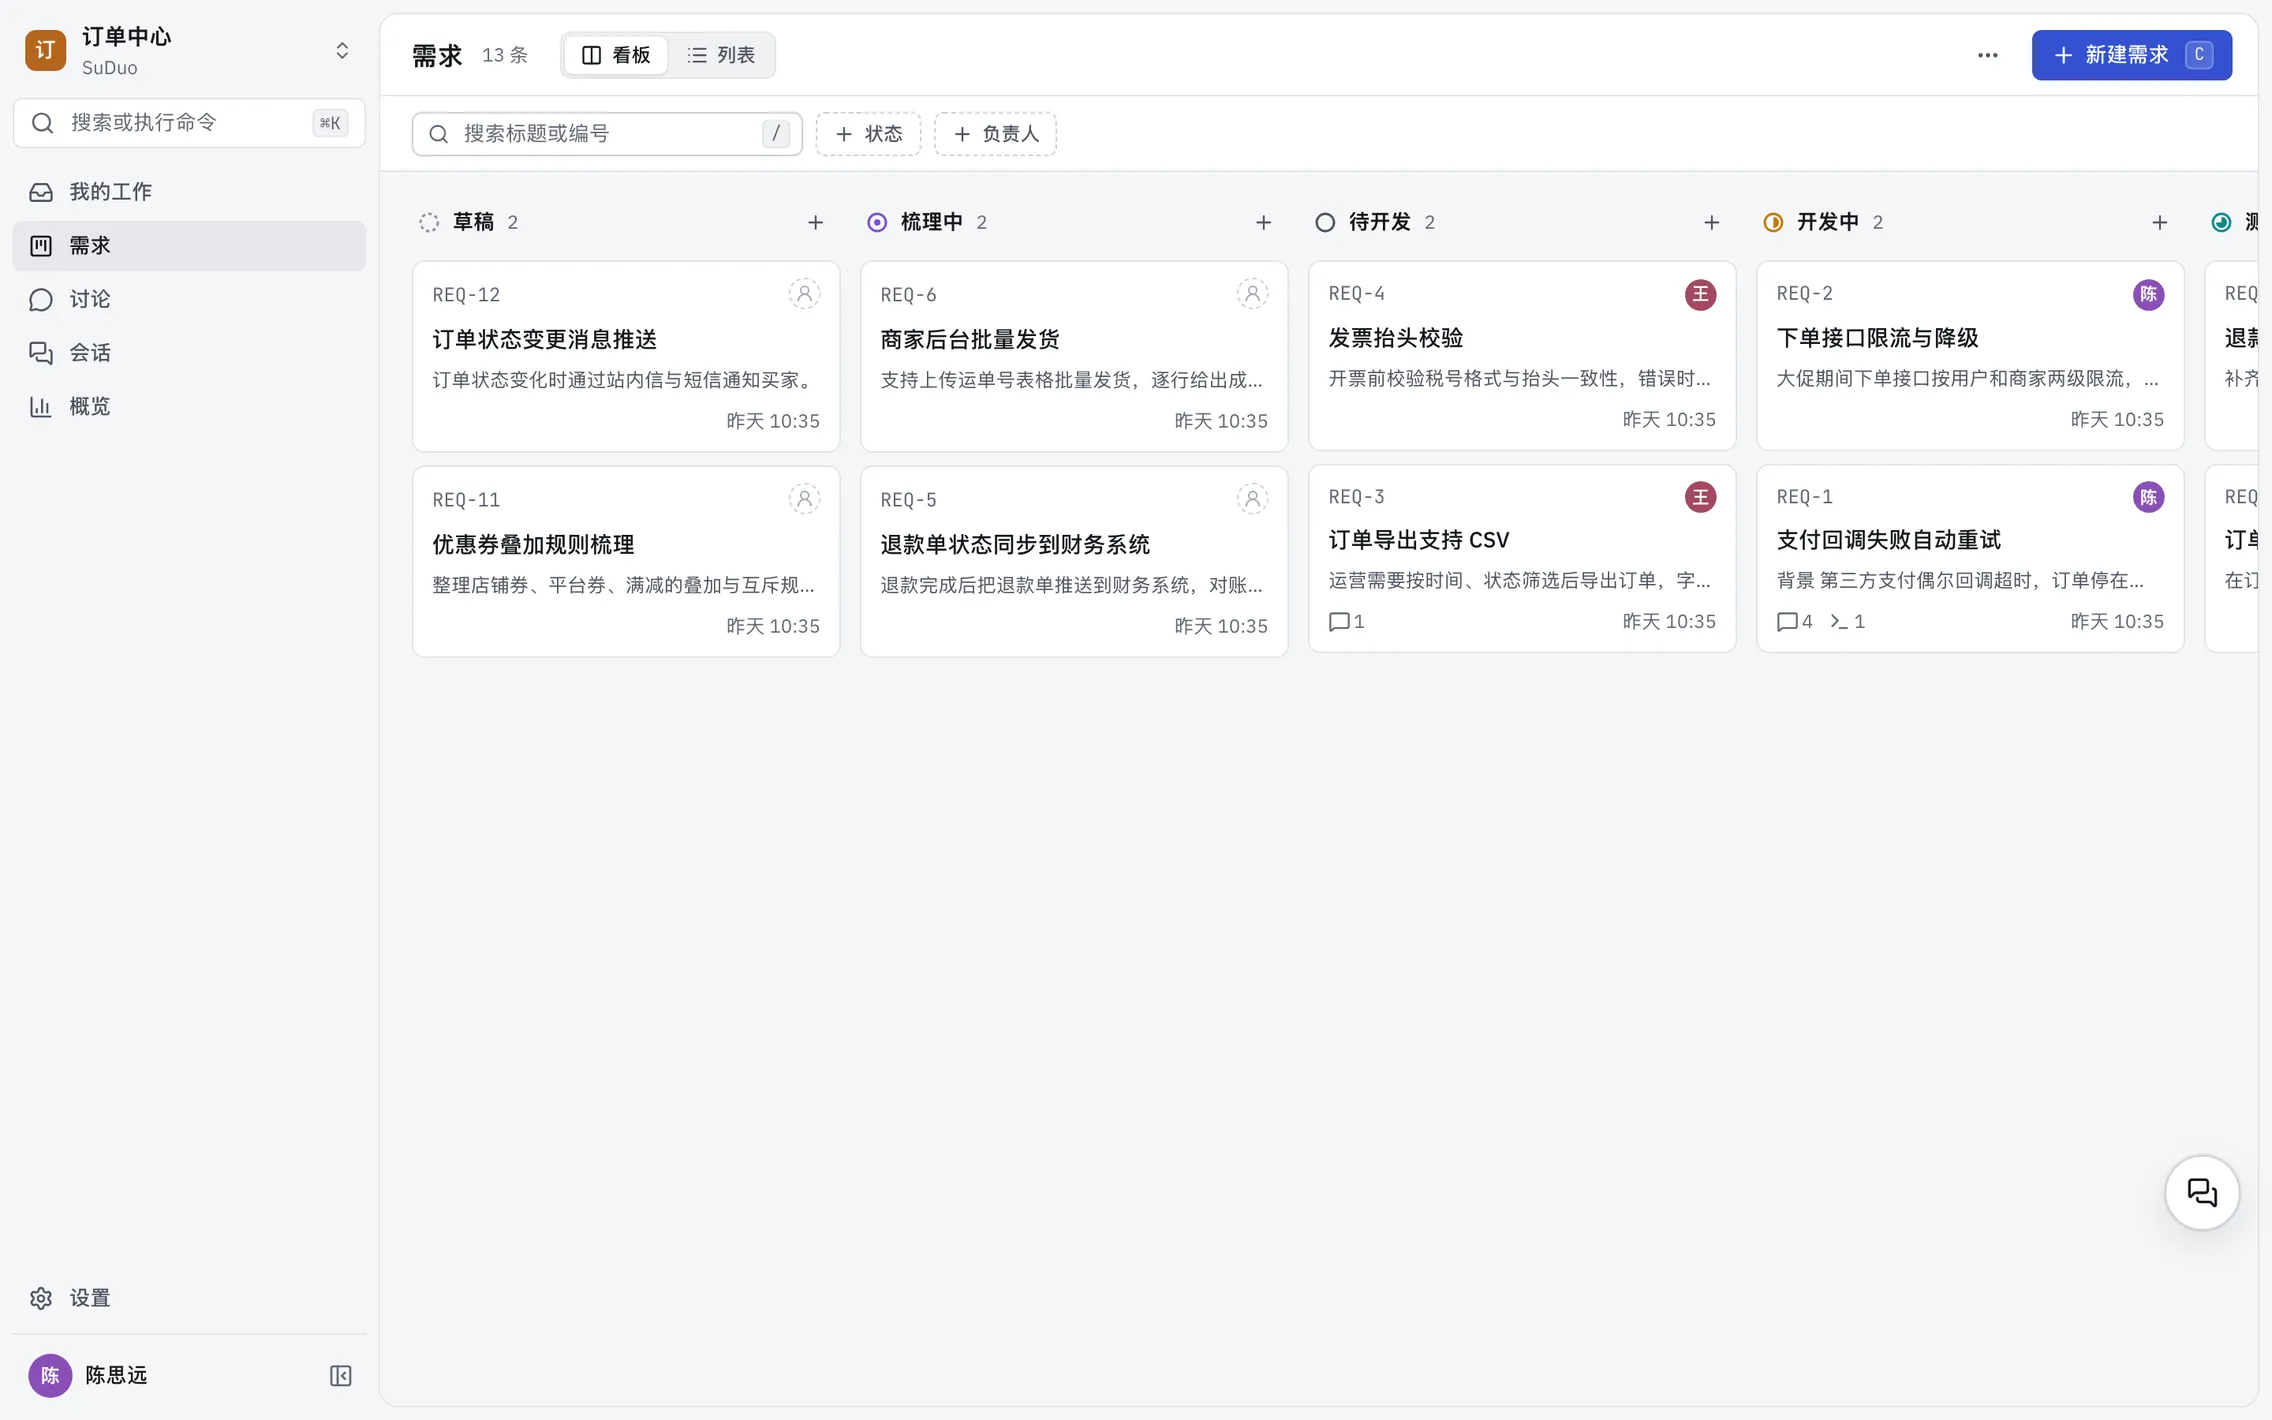Click the terminal session count on REQ-1

point(1847,622)
